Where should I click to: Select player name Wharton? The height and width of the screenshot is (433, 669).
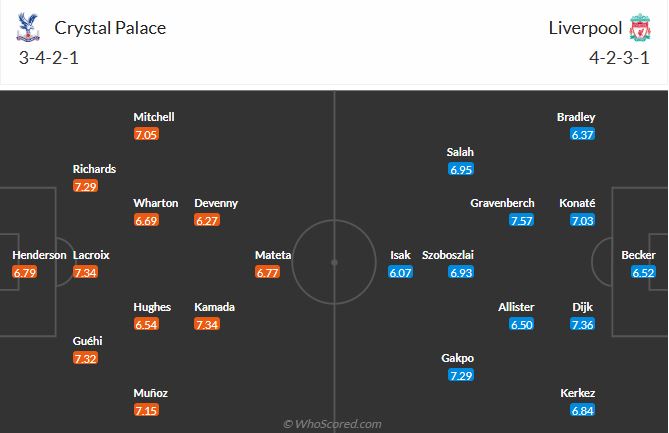click(x=156, y=203)
